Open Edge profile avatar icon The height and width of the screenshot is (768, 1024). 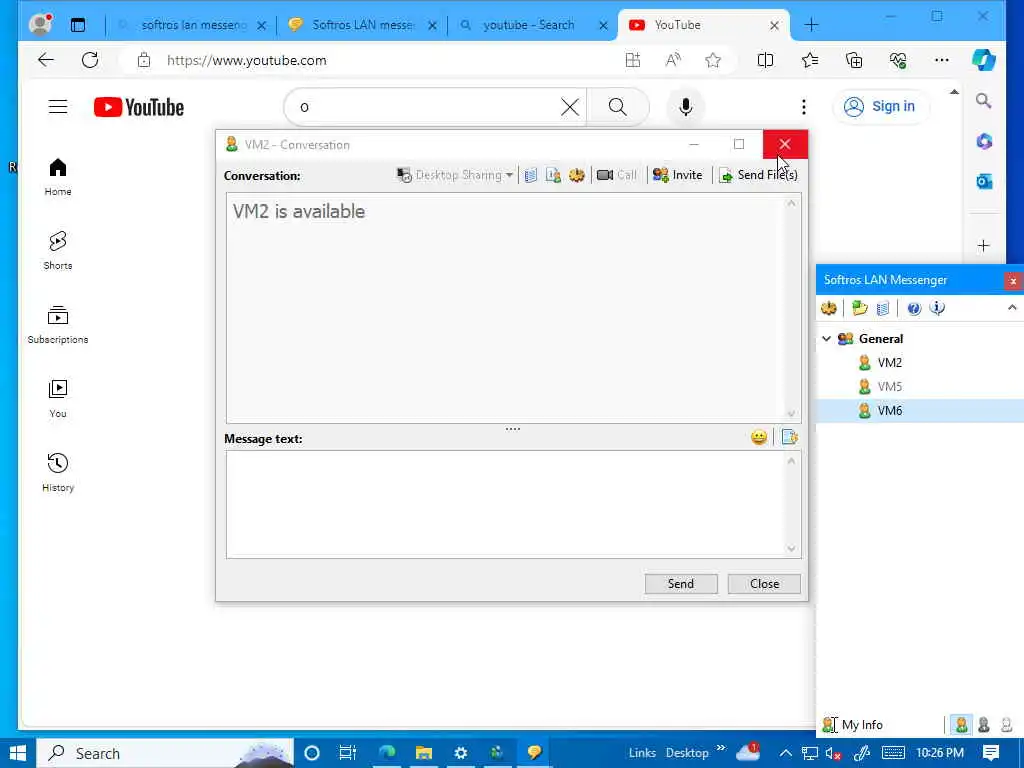click(40, 25)
